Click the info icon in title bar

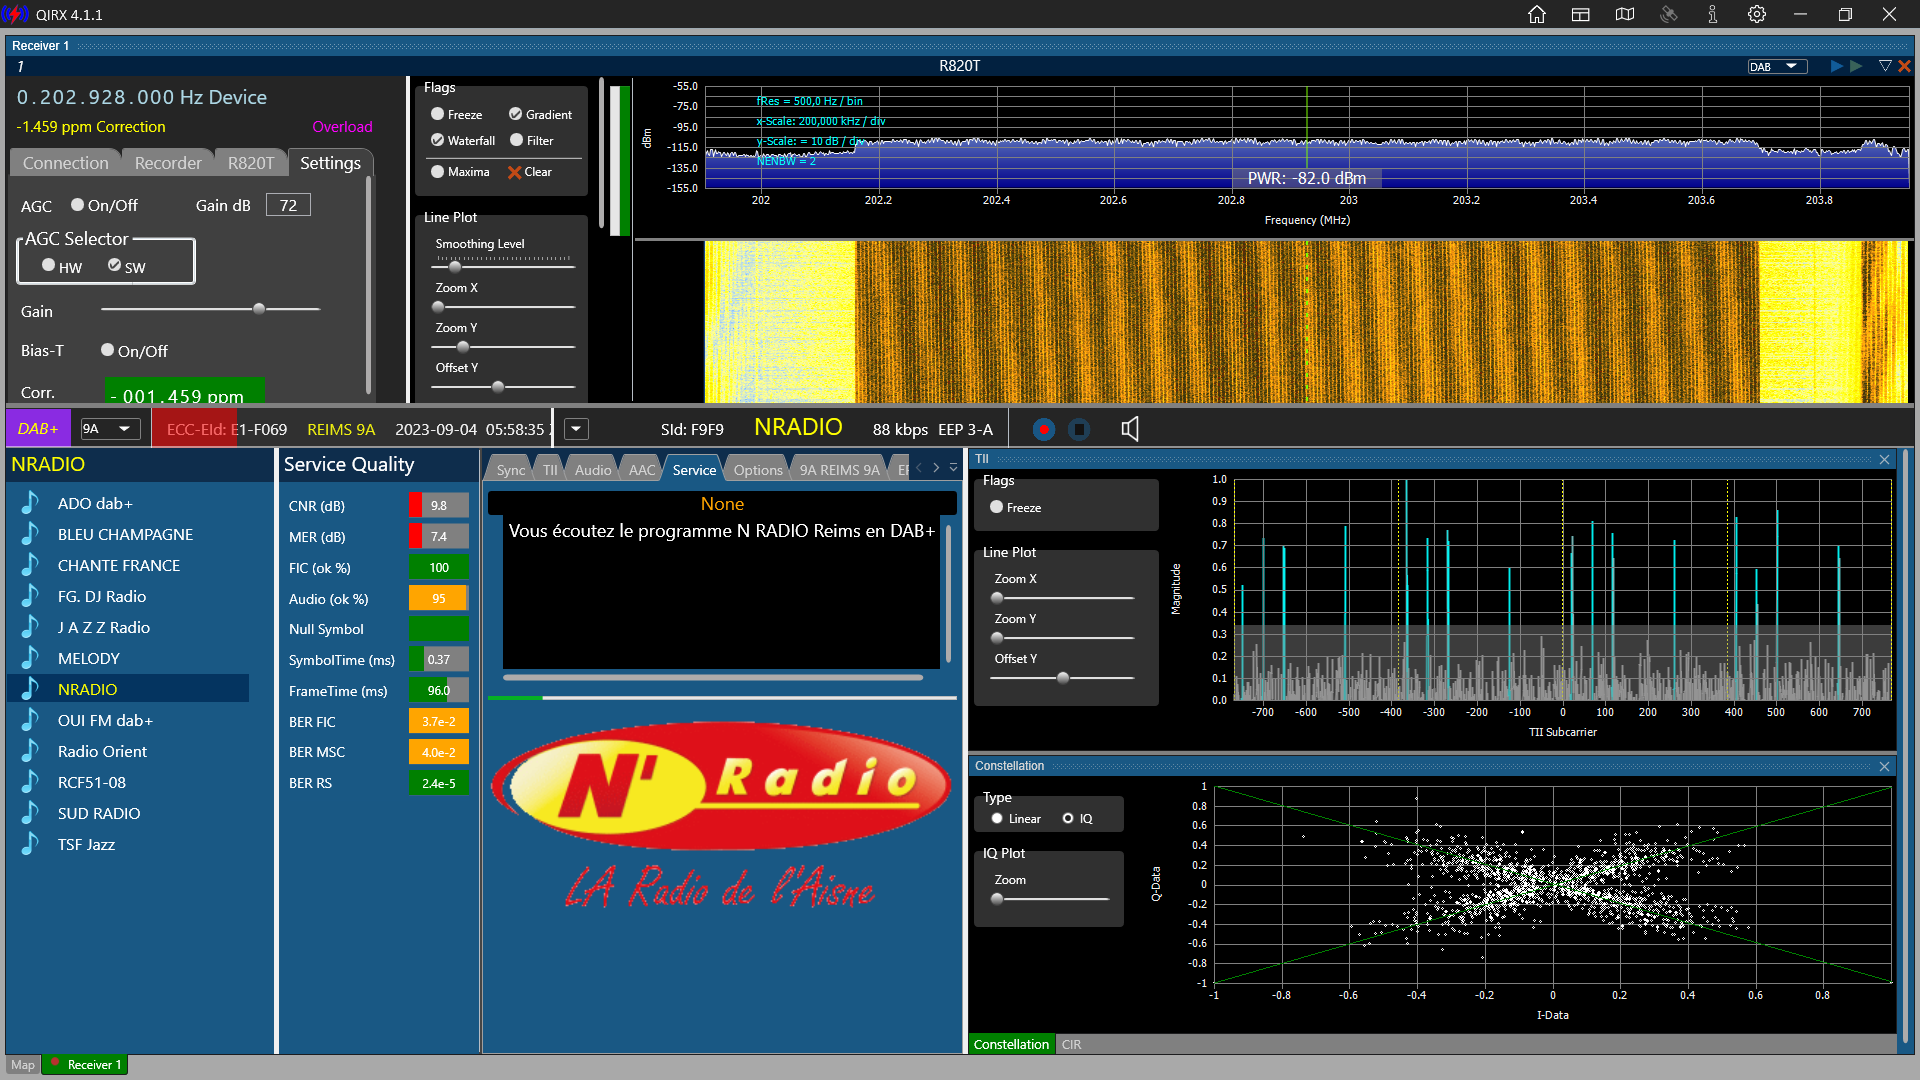(1713, 14)
